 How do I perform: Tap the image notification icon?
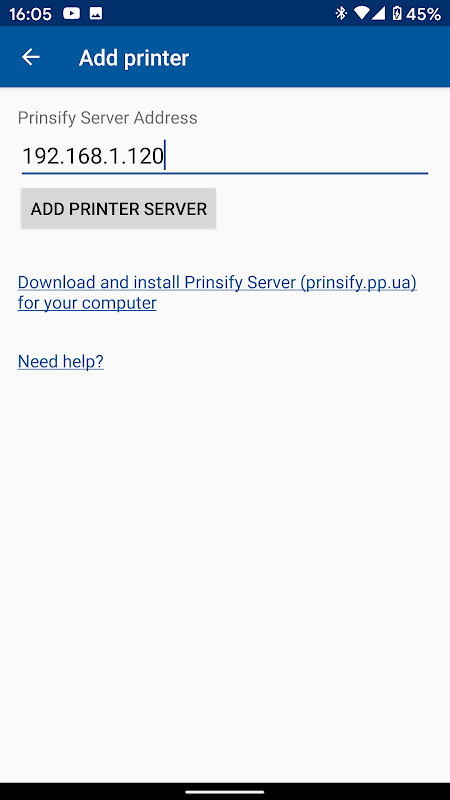click(96, 13)
